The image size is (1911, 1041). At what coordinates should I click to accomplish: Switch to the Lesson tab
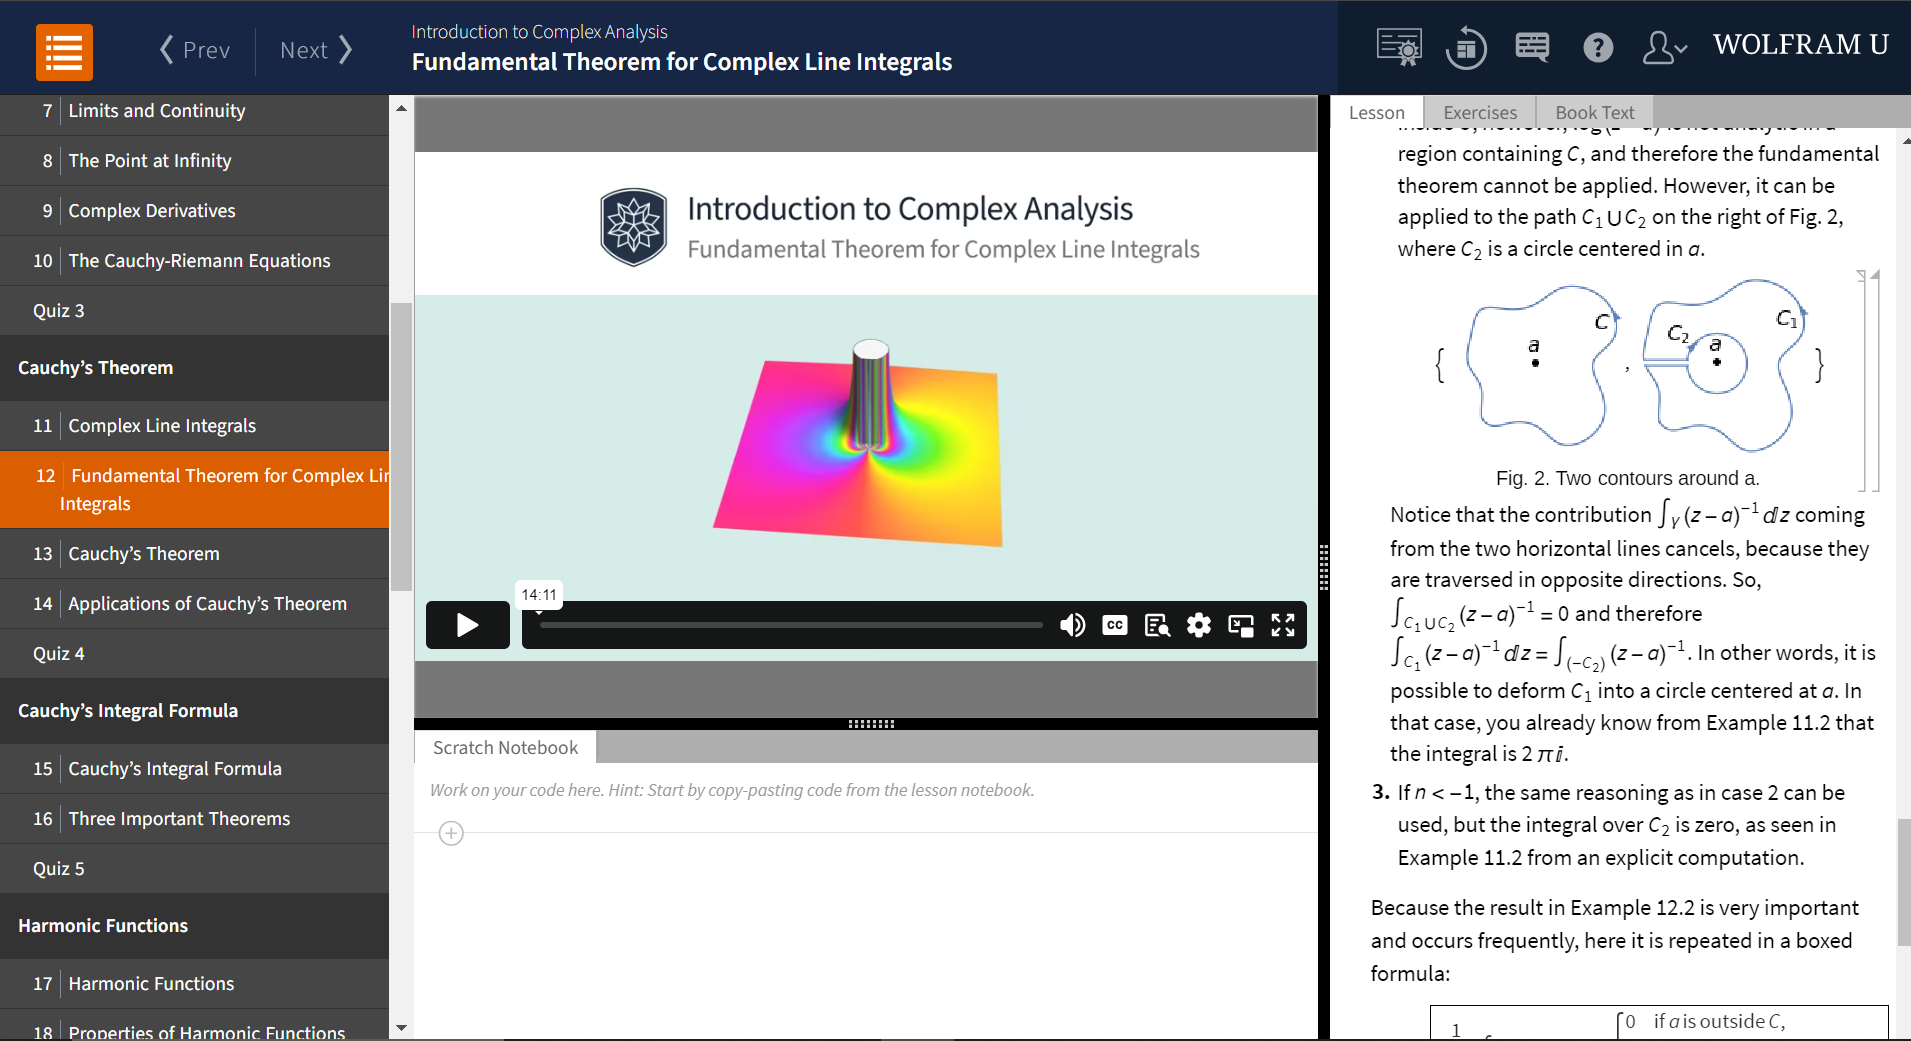tap(1377, 113)
